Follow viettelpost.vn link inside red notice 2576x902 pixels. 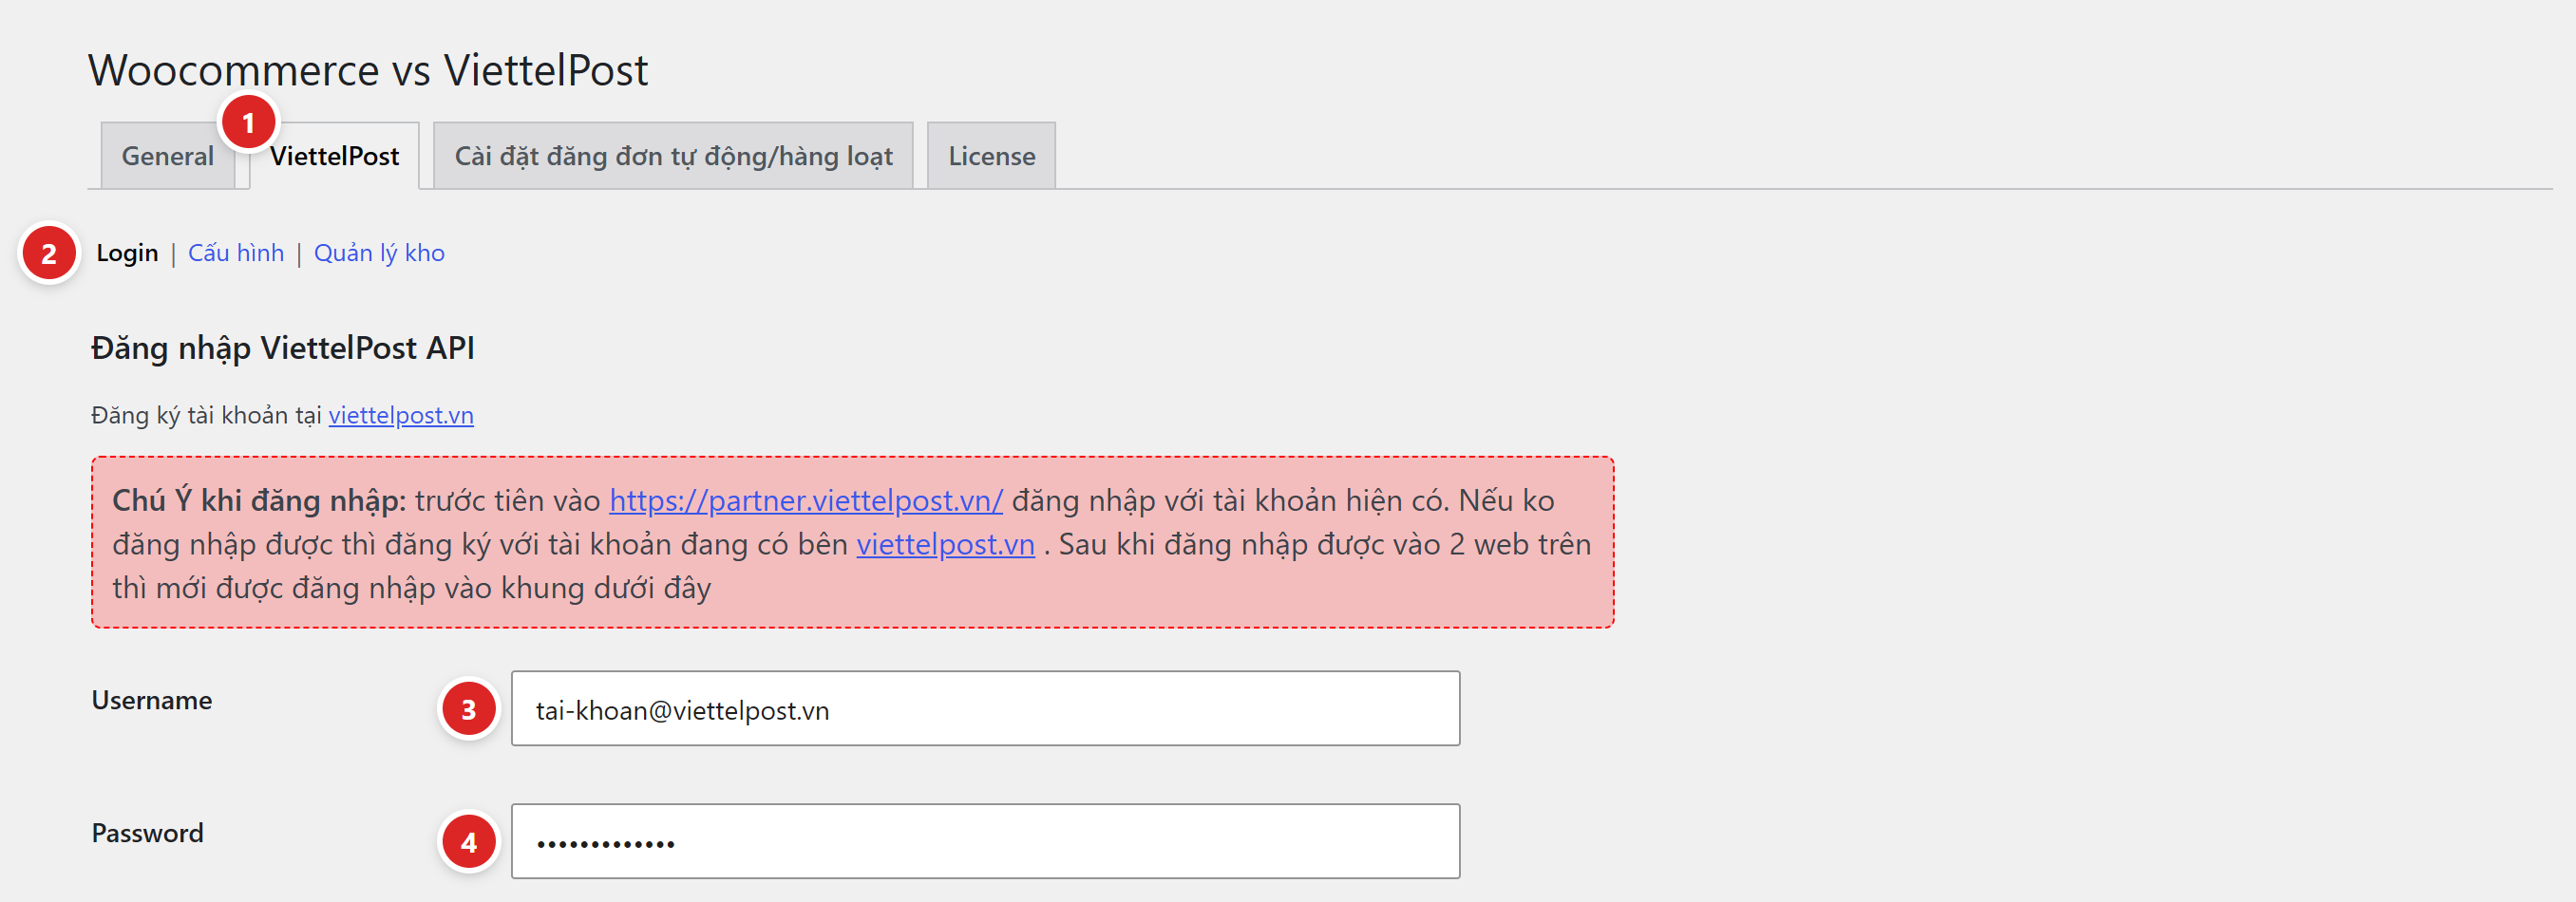(x=945, y=544)
